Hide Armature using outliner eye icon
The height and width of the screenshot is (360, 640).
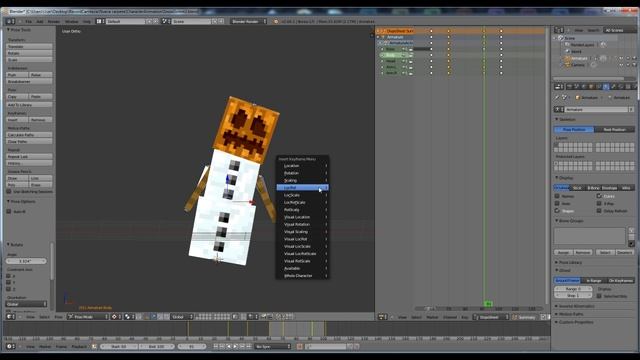coord(621,58)
